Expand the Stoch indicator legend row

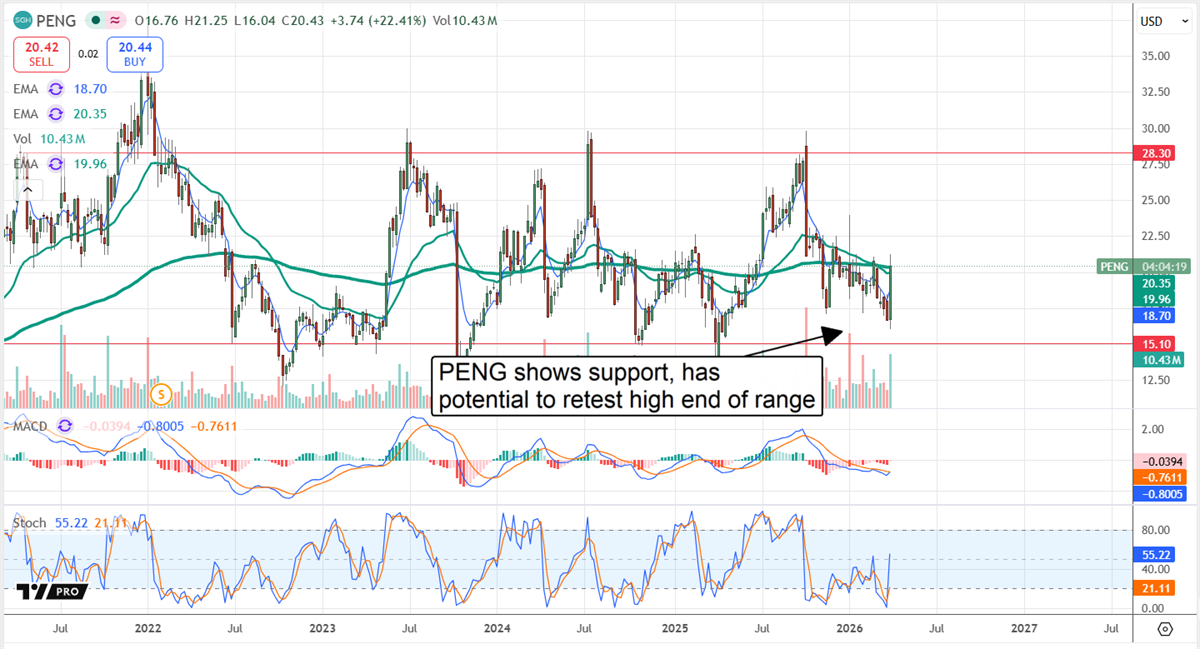pyautogui.click(x=28, y=522)
